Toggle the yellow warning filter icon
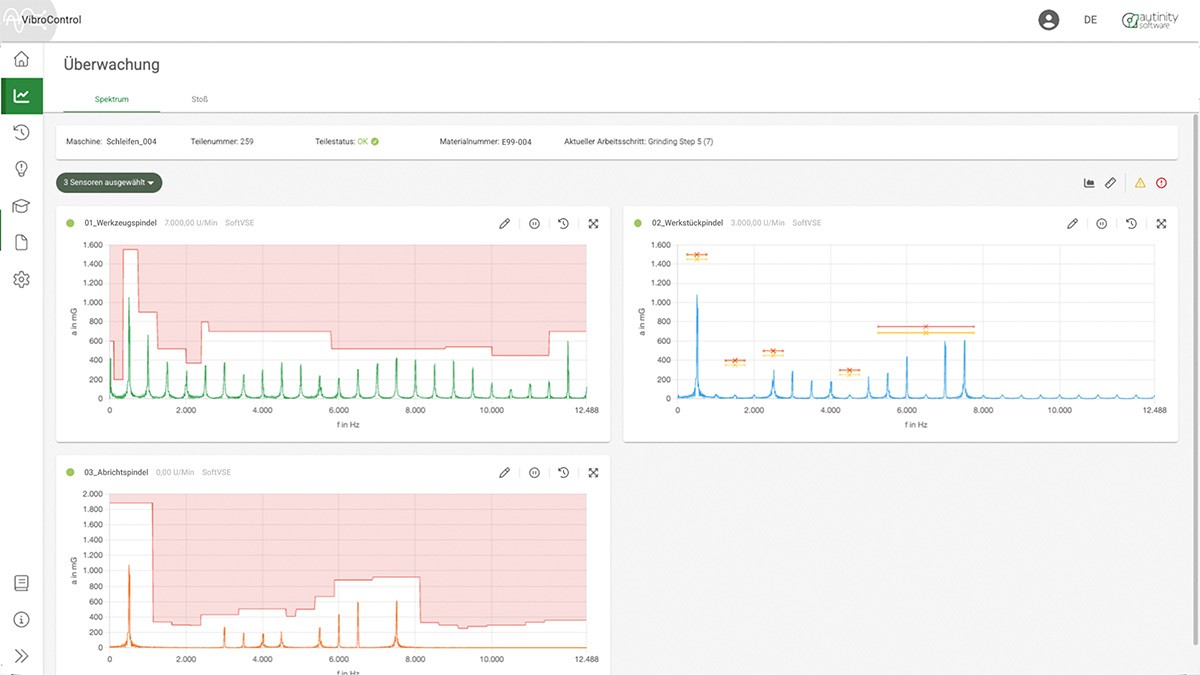This screenshot has width=1200, height=675. pyautogui.click(x=1140, y=183)
